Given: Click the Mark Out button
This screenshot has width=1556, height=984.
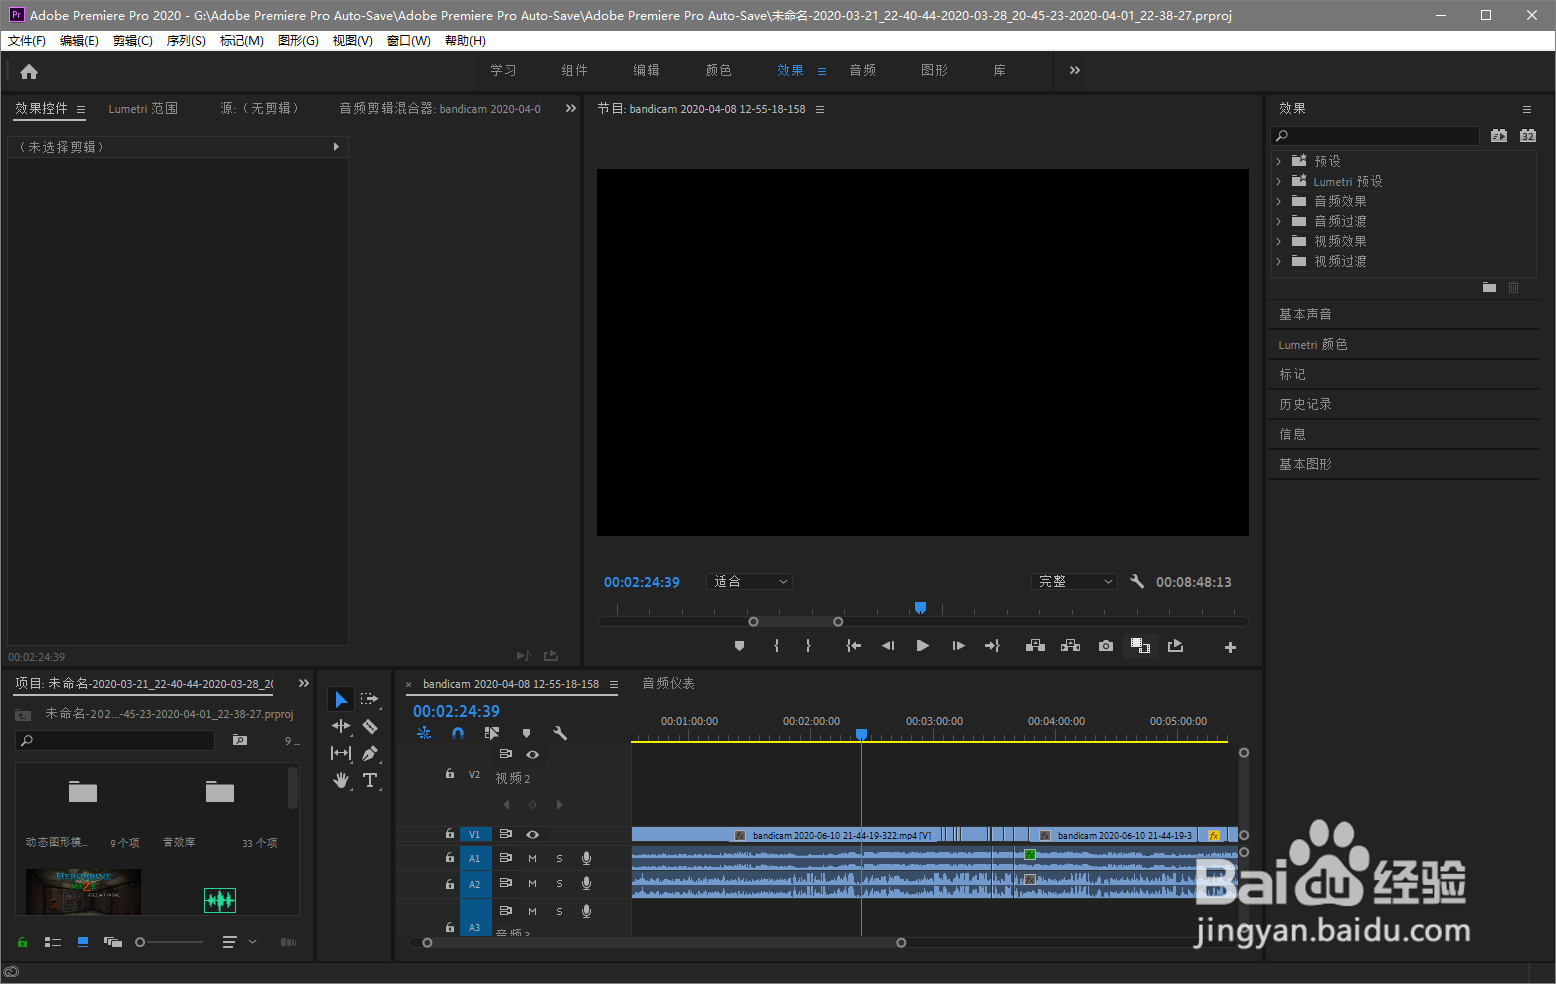Looking at the screenshot, I should (808, 646).
